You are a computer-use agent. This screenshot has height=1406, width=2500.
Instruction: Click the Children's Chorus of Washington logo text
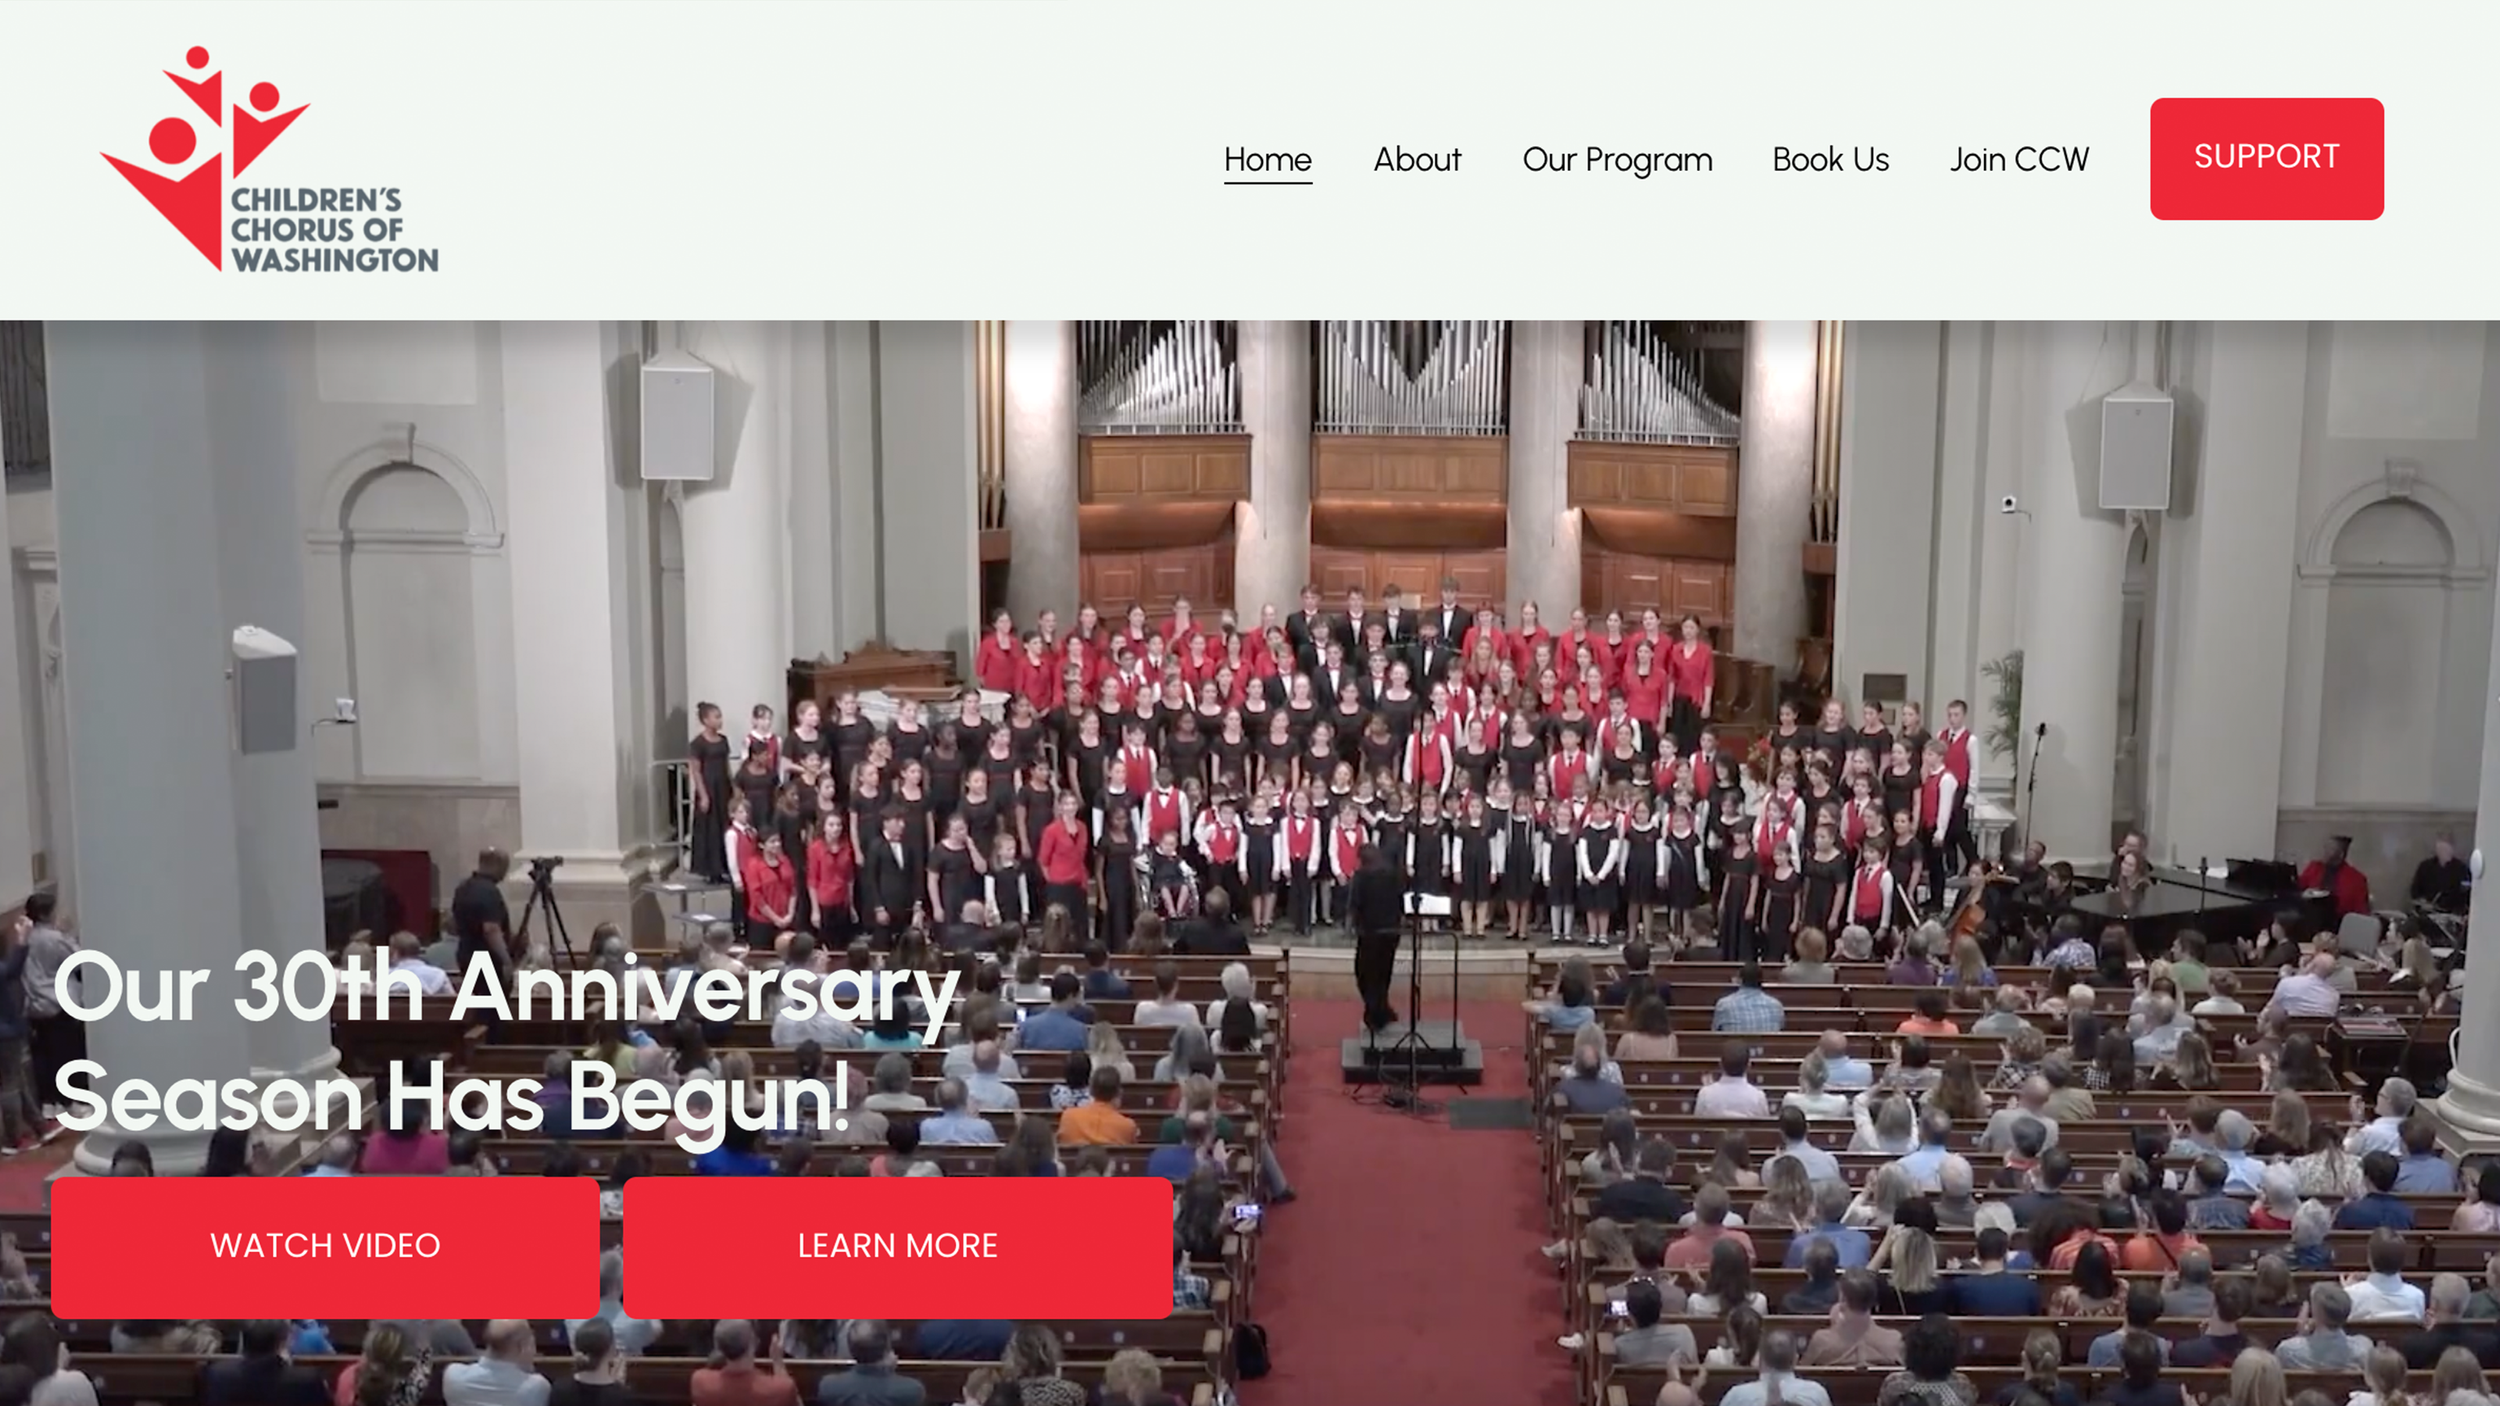tap(334, 230)
